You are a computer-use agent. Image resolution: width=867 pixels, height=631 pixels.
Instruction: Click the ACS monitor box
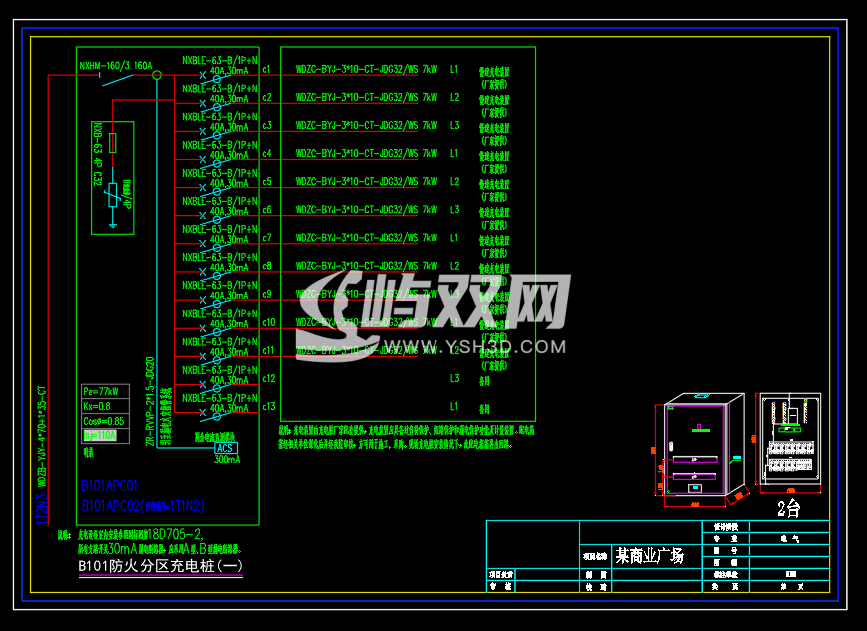click(x=226, y=449)
